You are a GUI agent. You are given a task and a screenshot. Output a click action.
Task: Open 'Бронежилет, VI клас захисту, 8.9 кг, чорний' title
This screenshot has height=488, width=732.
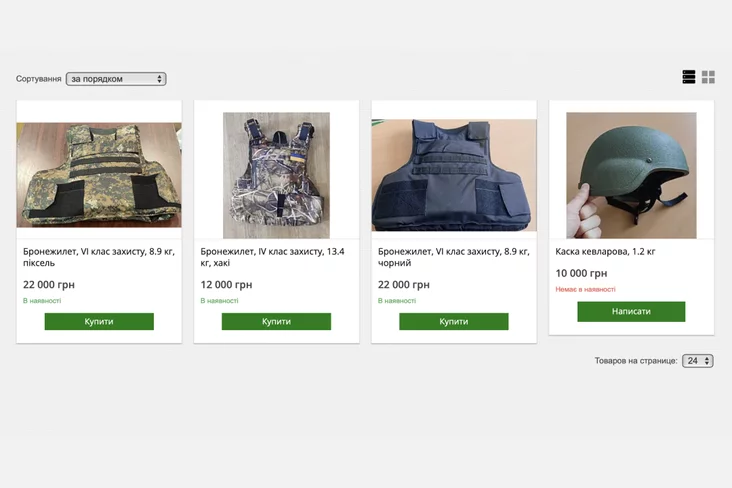tap(454, 257)
